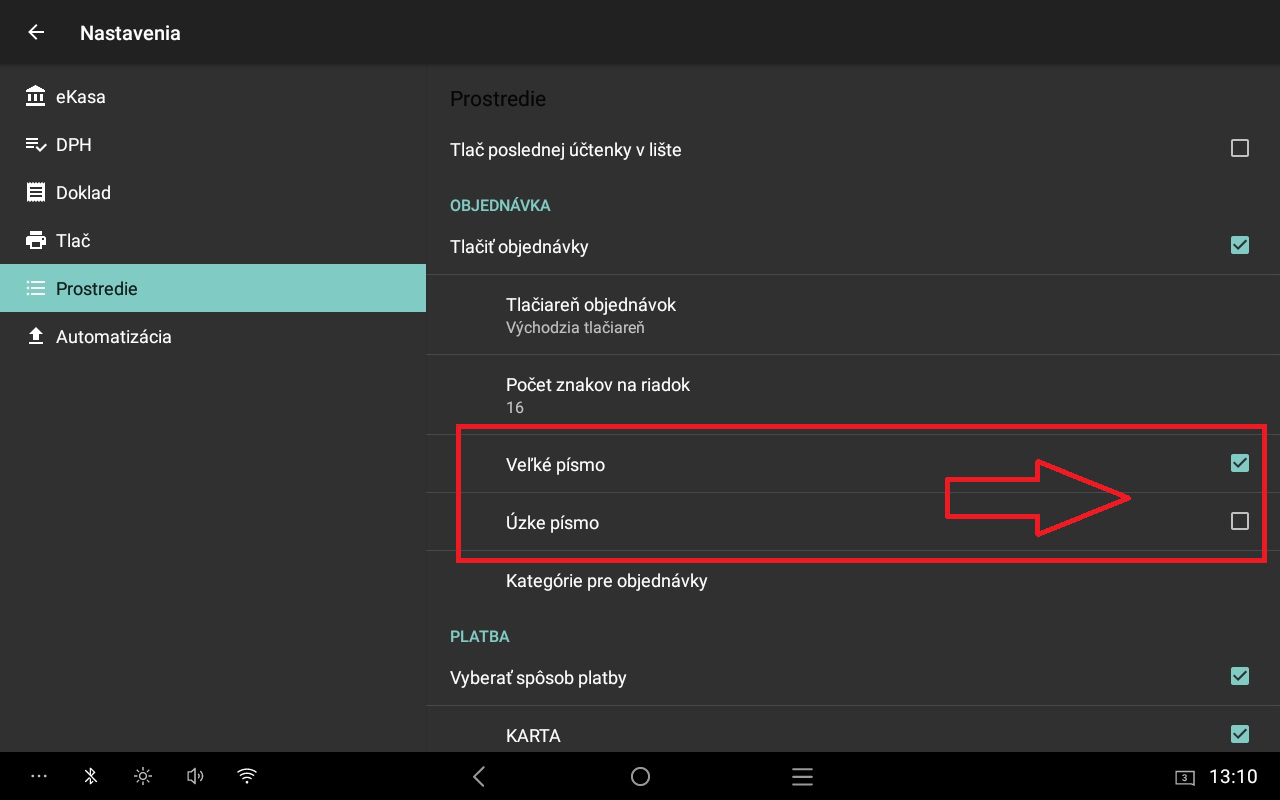Disable the Veľké písmo checkbox
Viewport: 1280px width, 800px height.
[x=1239, y=463]
